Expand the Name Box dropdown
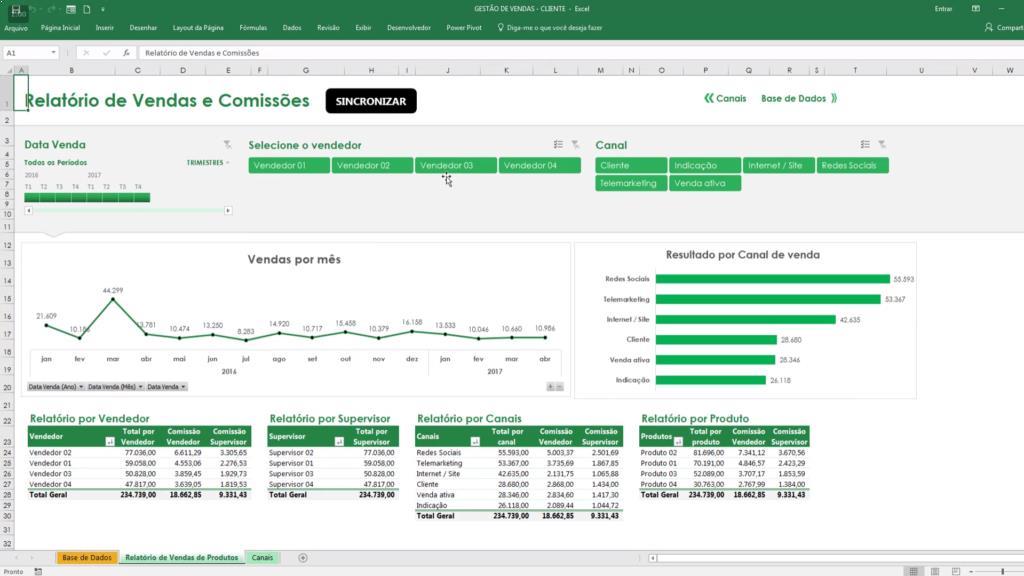Viewport: 1024px width, 576px height. (x=54, y=53)
